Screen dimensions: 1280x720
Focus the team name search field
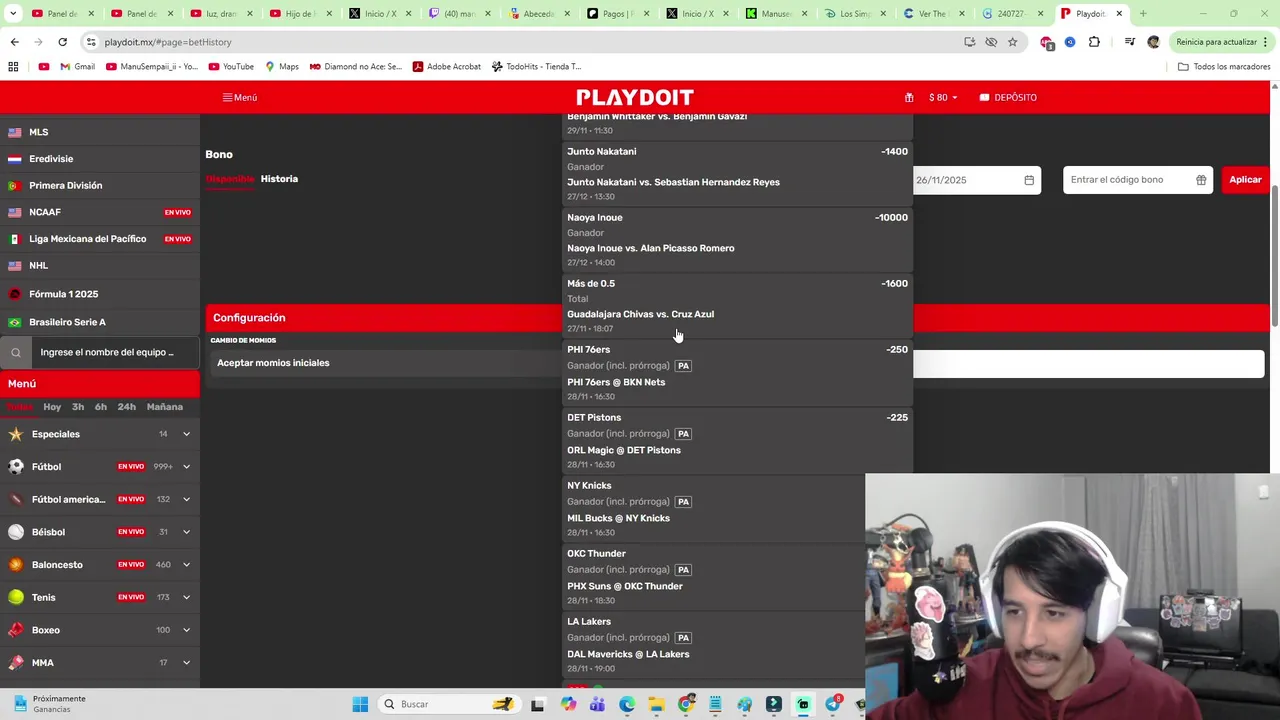(115, 353)
